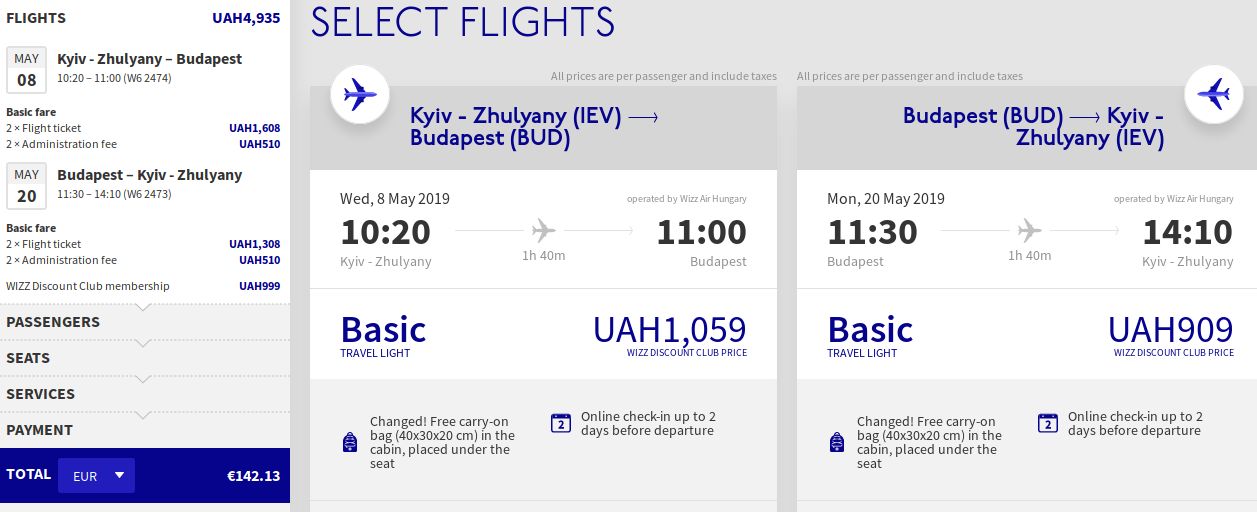Click the Budapest – Kyiv - Zhulyany itinerary
Viewport: 1257px width, 512px height.
tap(149, 175)
